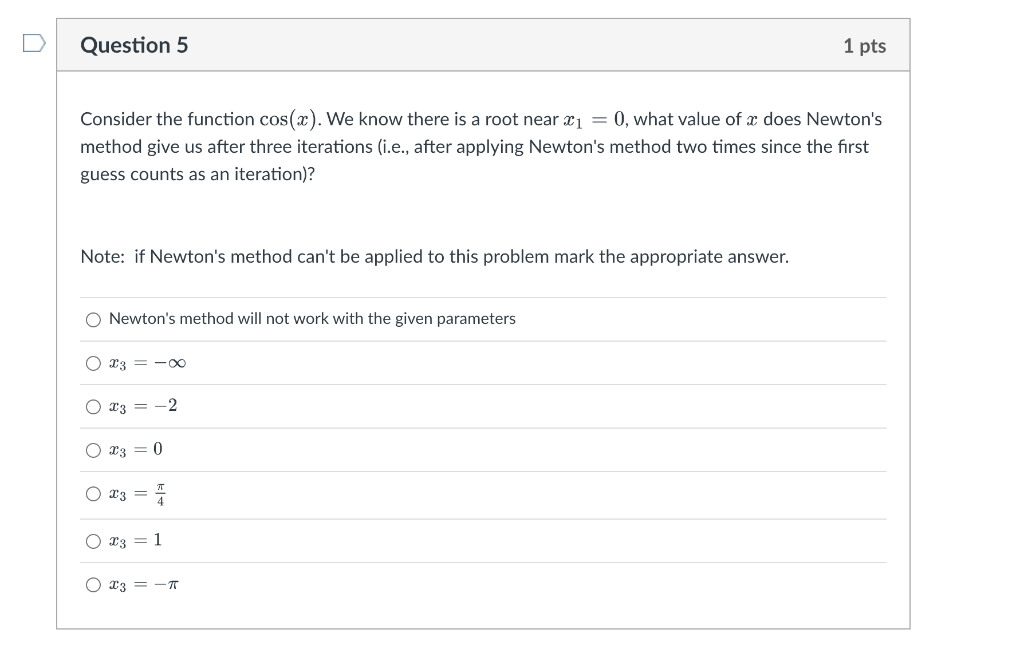1024x665 pixels.
Task: Select radio button for Newton's method will not work
Action: pos(93,319)
